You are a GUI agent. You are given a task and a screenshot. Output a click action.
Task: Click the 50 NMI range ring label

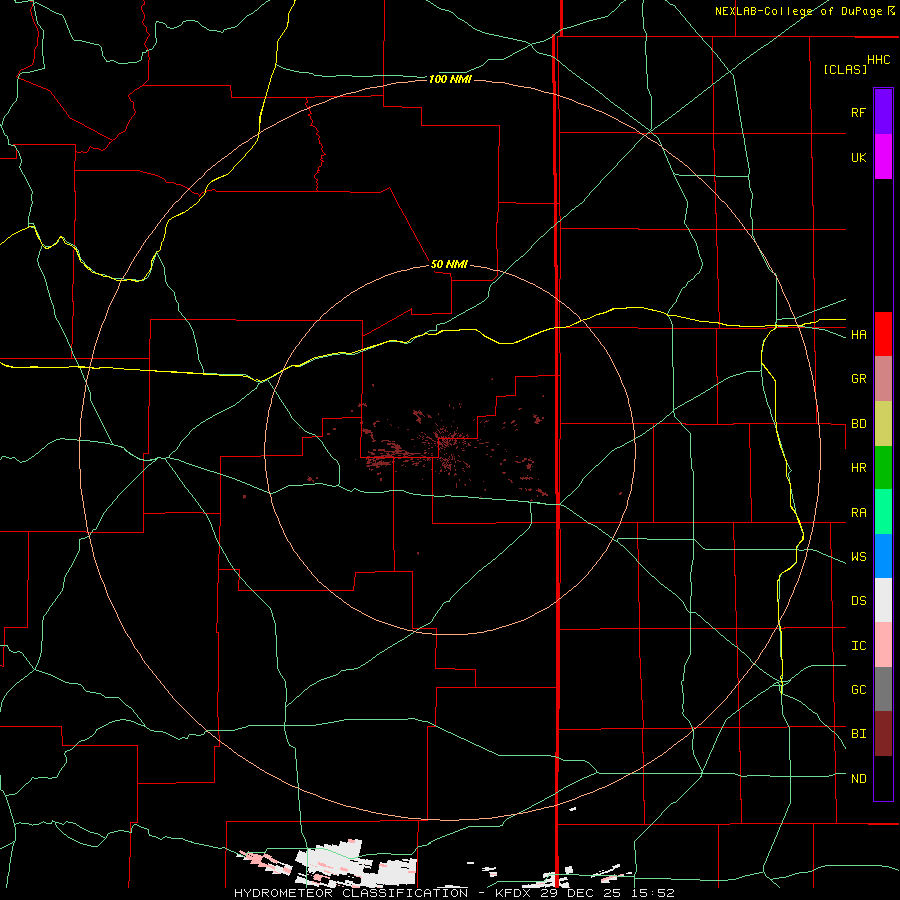(x=449, y=265)
